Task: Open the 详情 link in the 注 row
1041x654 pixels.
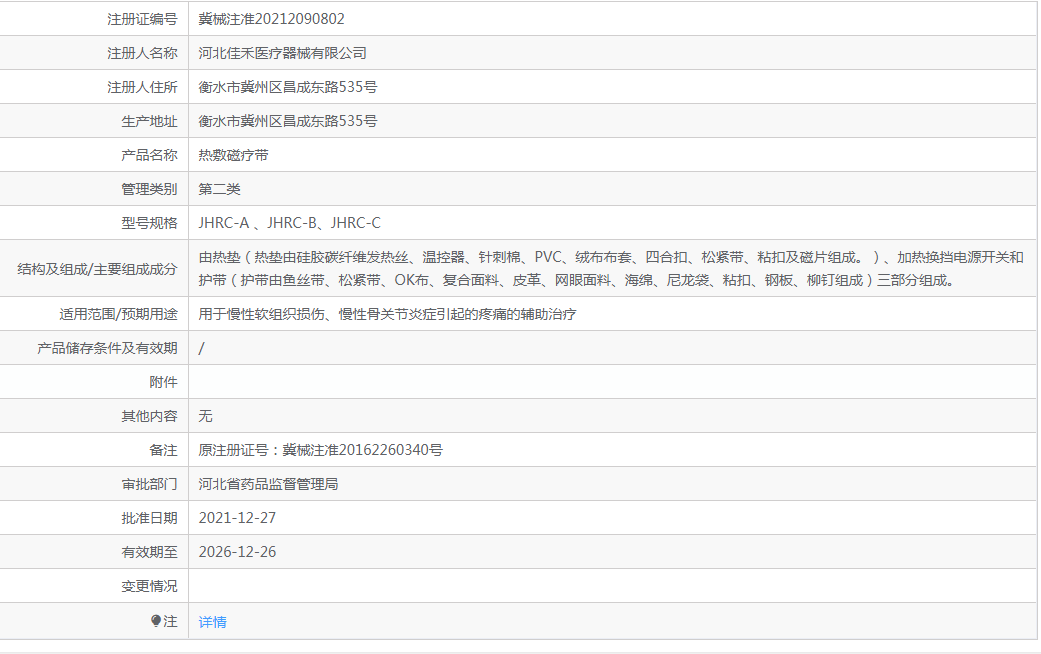Action: [212, 622]
